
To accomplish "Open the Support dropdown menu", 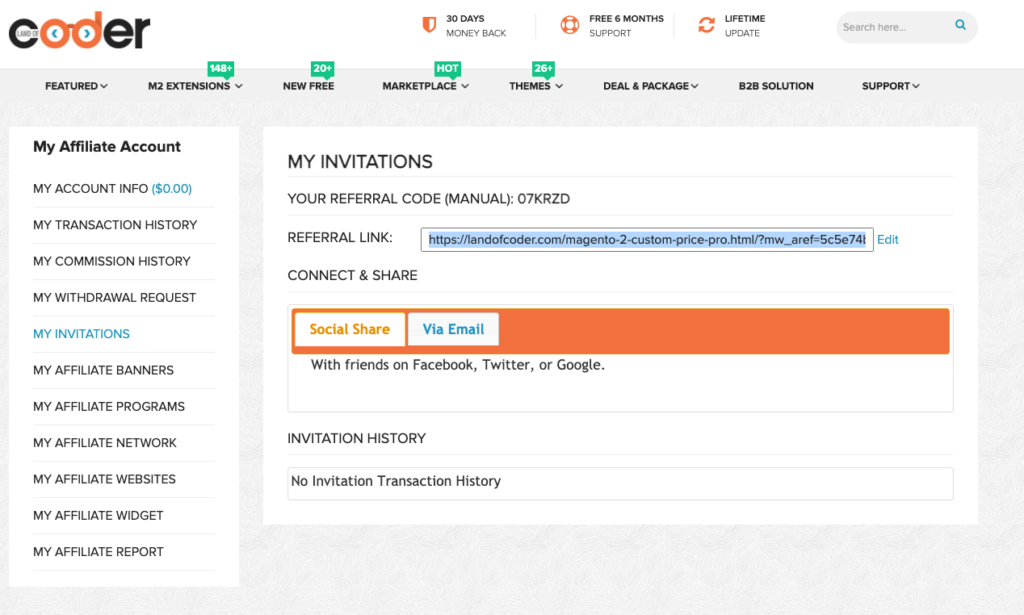I will [x=890, y=86].
